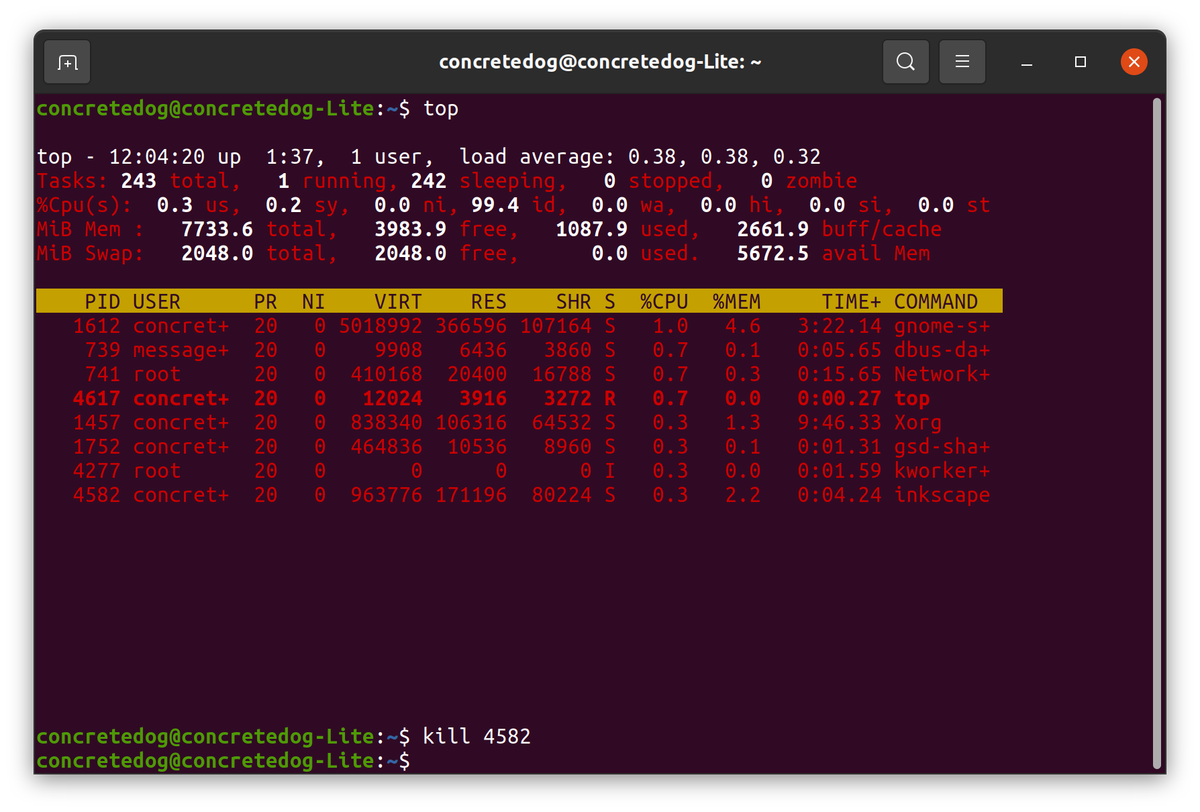Image resolution: width=1200 pixels, height=812 pixels.
Task: Click the %MEM column header
Action: click(736, 300)
